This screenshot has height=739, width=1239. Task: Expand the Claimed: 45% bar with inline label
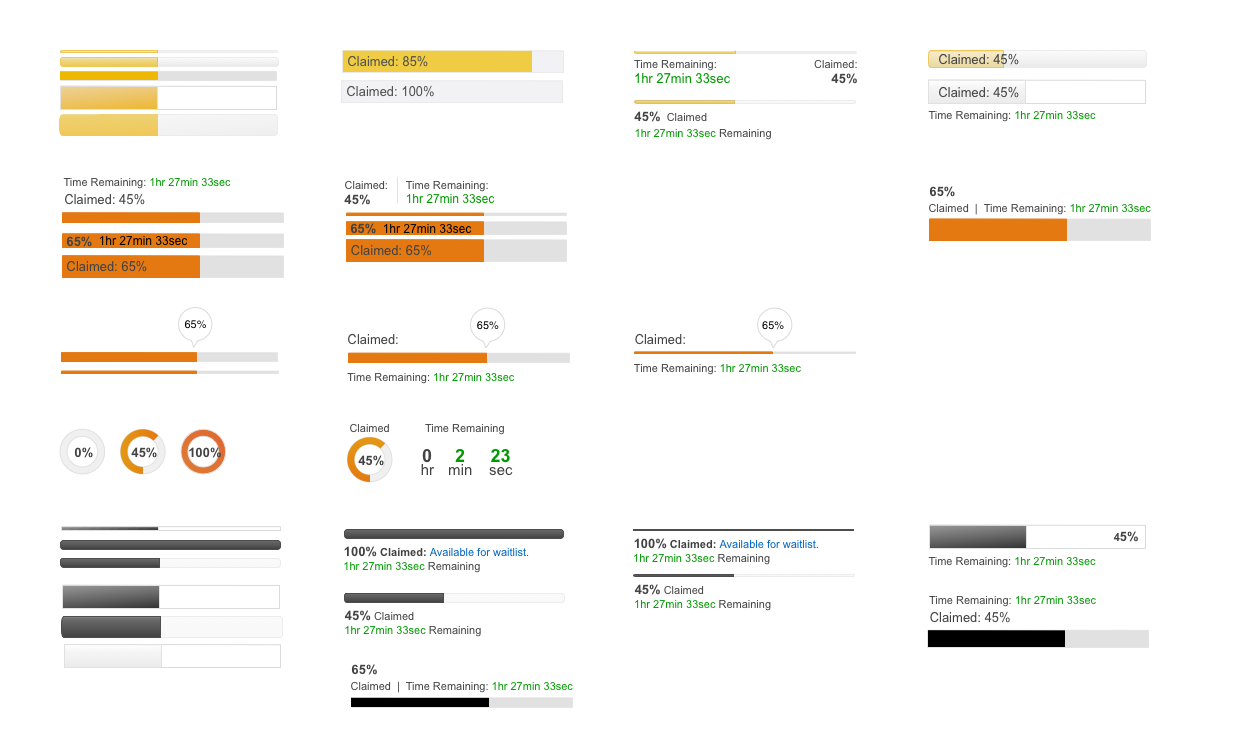1037,91
